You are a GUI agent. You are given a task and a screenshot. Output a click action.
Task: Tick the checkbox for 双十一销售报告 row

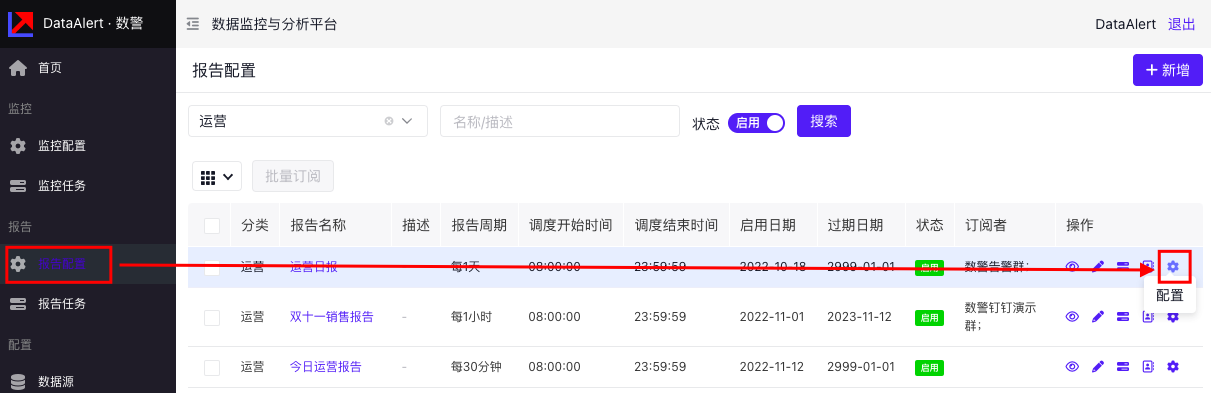click(x=212, y=317)
